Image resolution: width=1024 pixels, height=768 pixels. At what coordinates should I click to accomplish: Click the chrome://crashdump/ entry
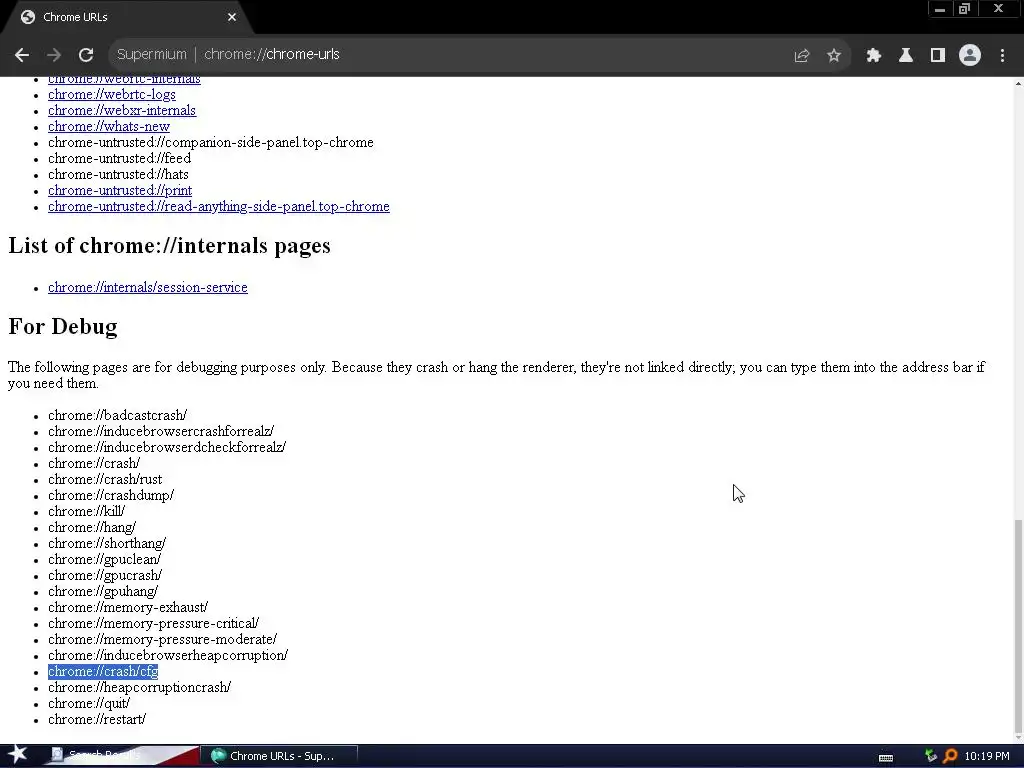tap(111, 495)
